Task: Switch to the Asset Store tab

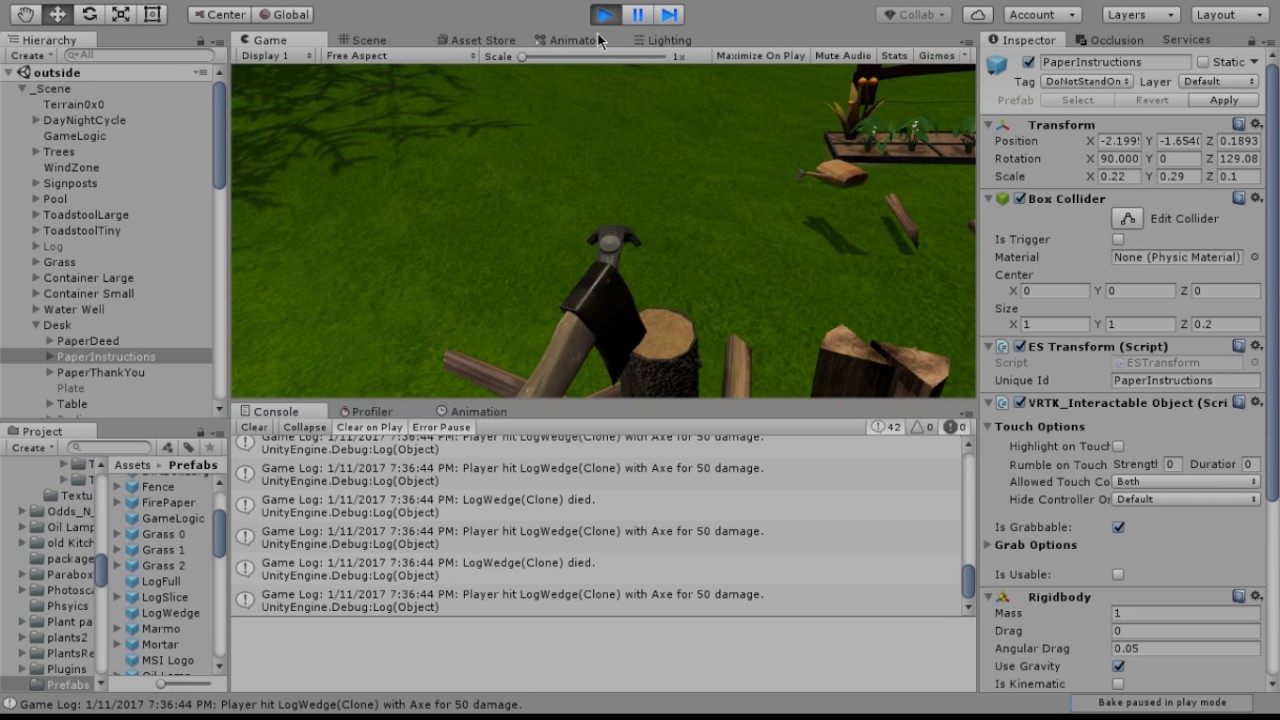Action: (476, 40)
